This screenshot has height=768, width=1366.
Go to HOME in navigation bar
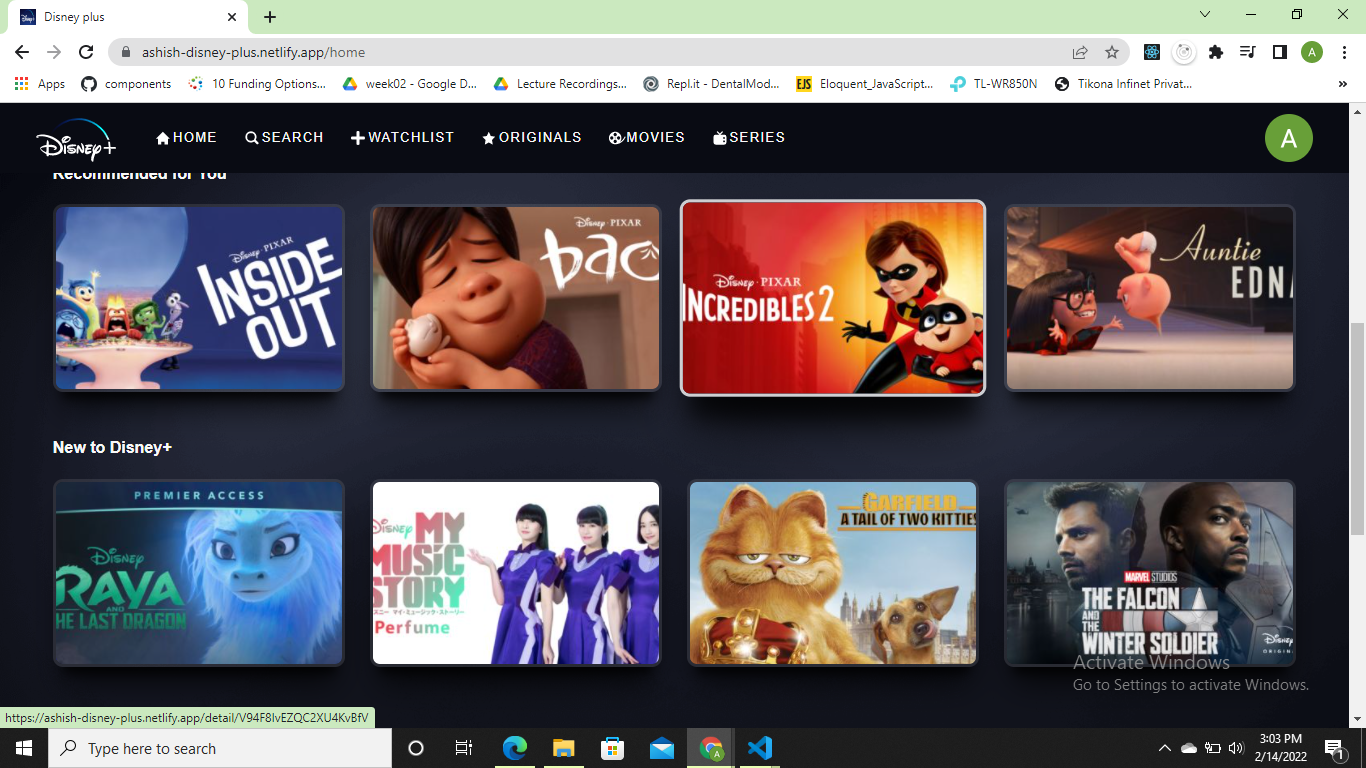[187, 138]
